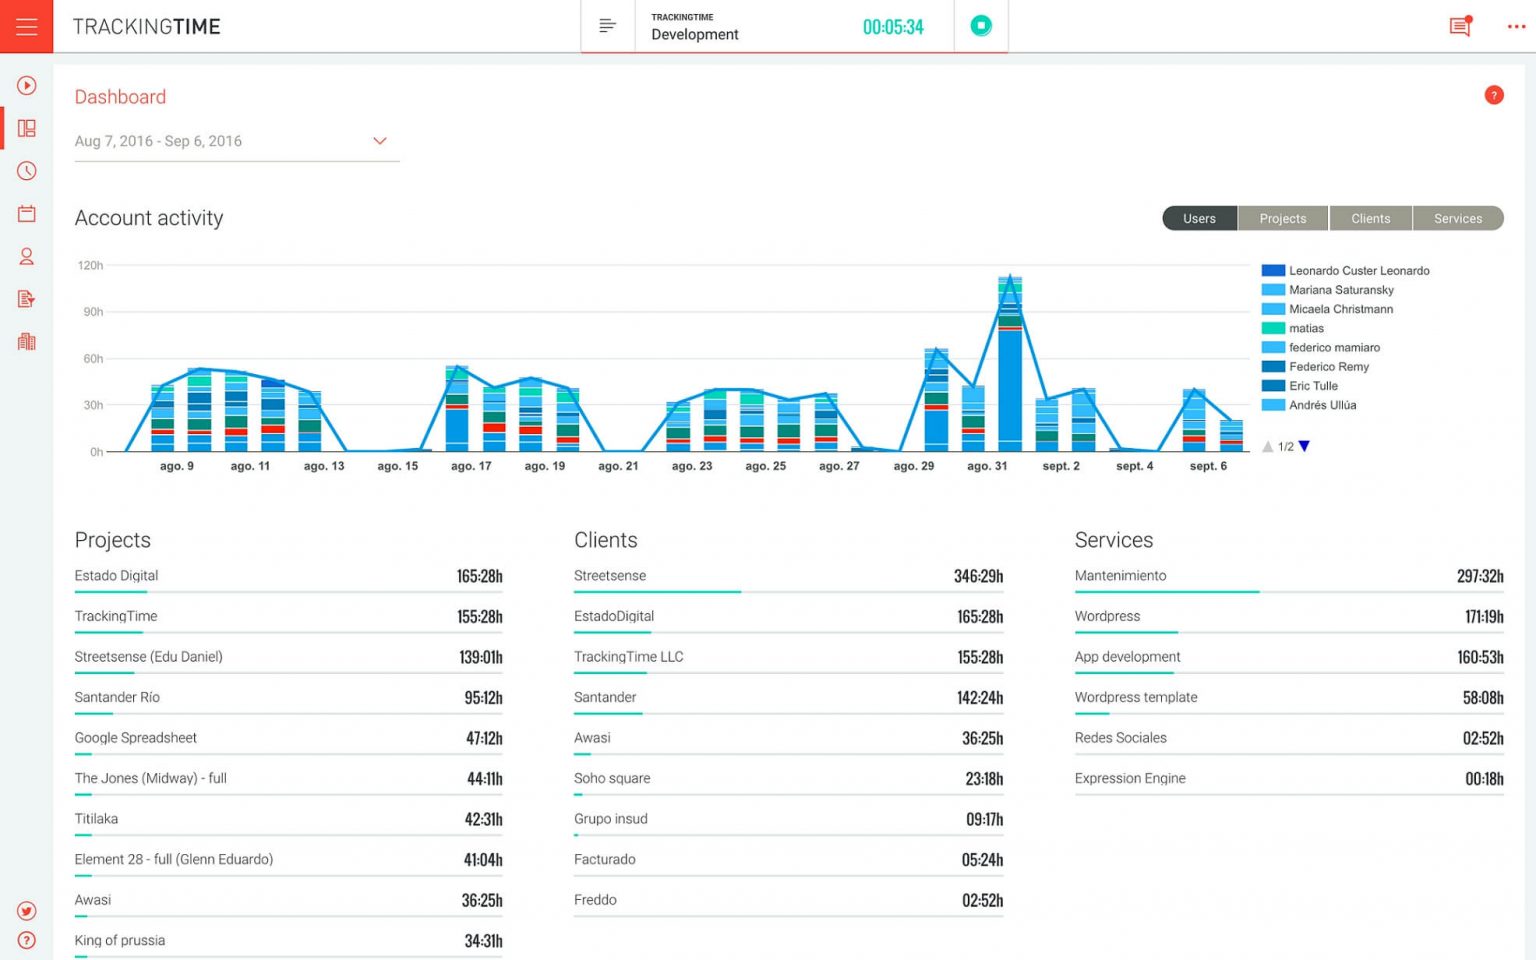Viewport: 1536px width, 960px height.
Task: Open the Dashboard icon in sidebar
Action: [26, 128]
